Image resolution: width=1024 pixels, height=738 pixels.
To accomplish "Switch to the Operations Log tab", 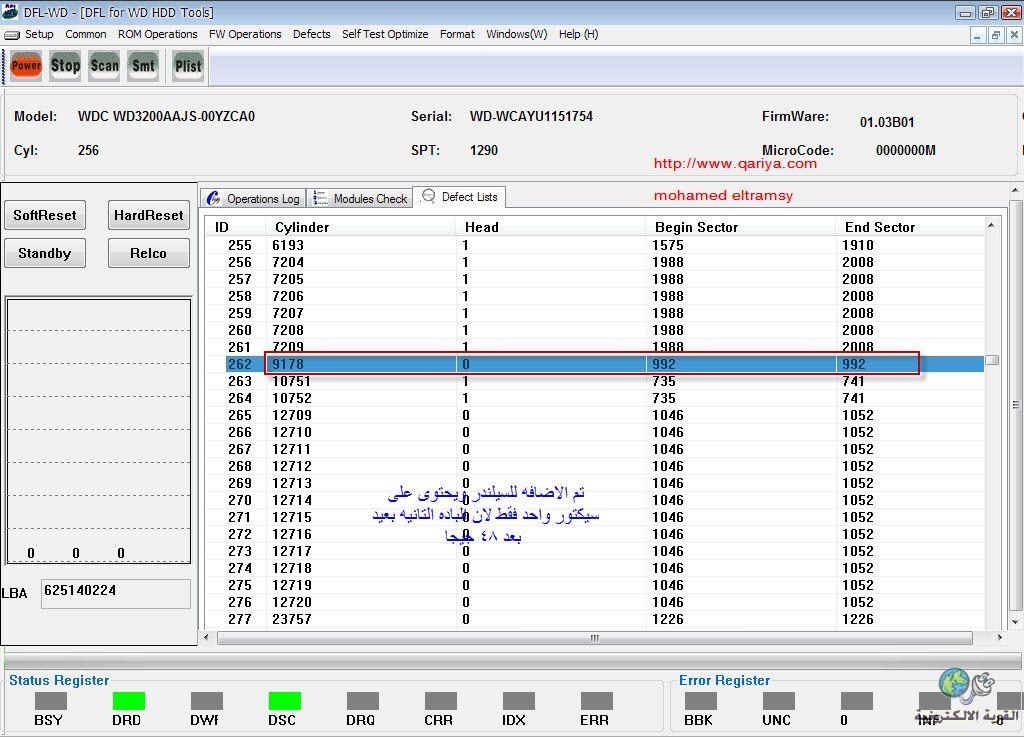I will 253,198.
